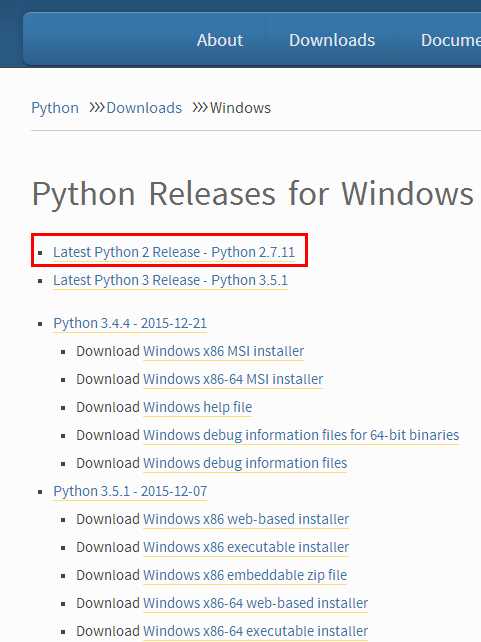This screenshot has height=642, width=481.
Task: Download Windows x86 executable installer
Action: click(246, 547)
